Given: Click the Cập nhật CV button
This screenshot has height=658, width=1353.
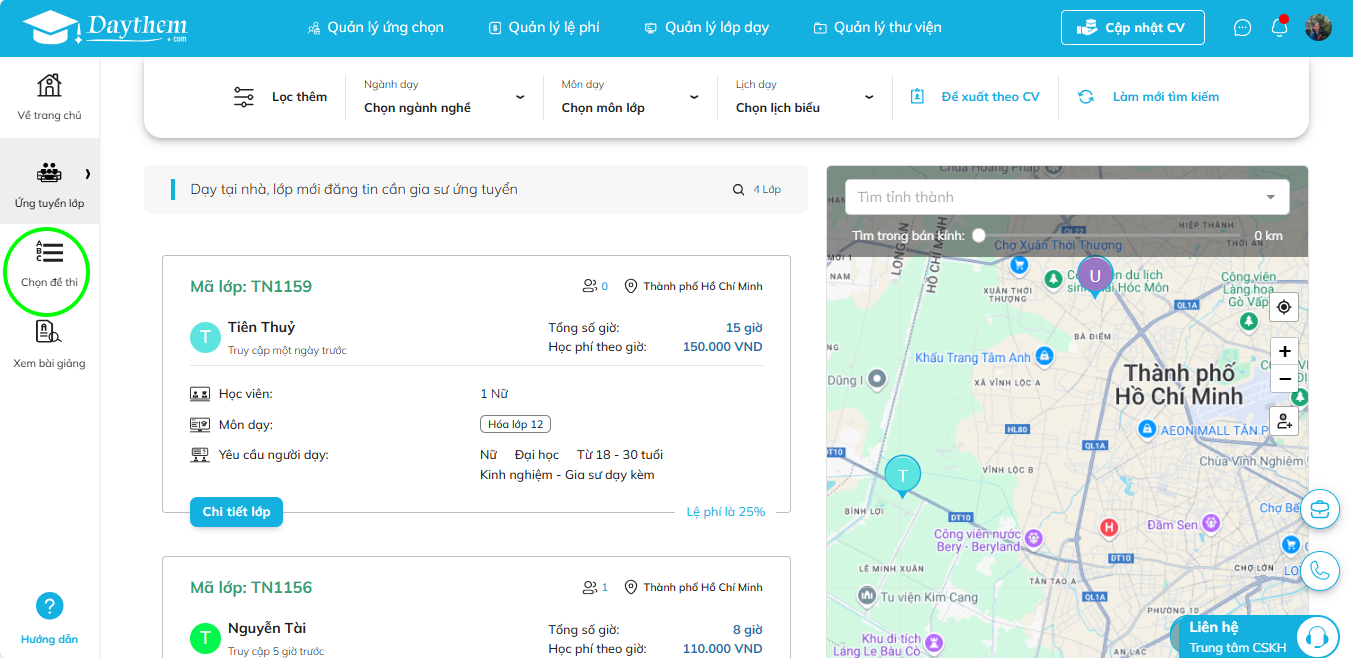Looking at the screenshot, I should (1133, 28).
